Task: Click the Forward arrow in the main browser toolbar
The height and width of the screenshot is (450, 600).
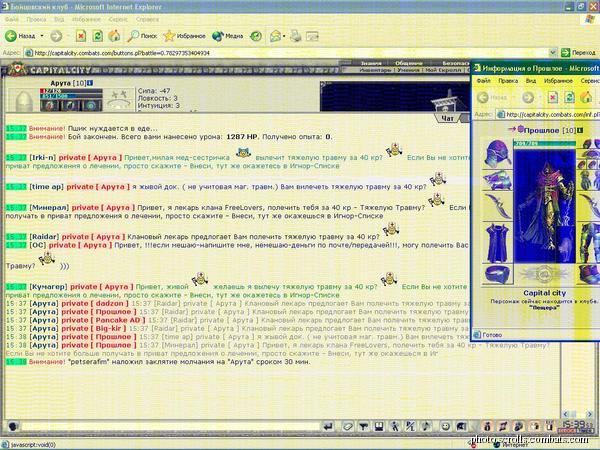Action: tap(56, 36)
